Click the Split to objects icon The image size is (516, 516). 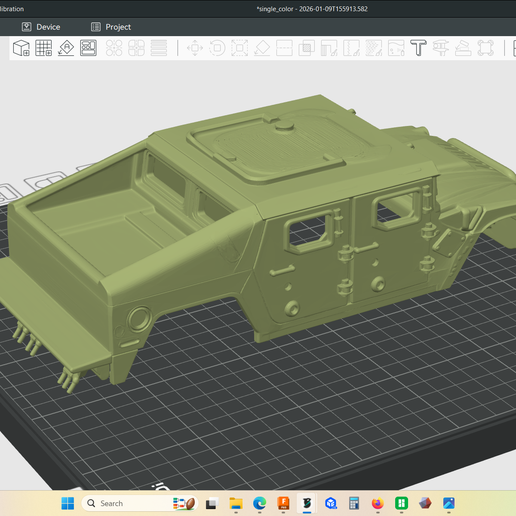click(x=114, y=48)
